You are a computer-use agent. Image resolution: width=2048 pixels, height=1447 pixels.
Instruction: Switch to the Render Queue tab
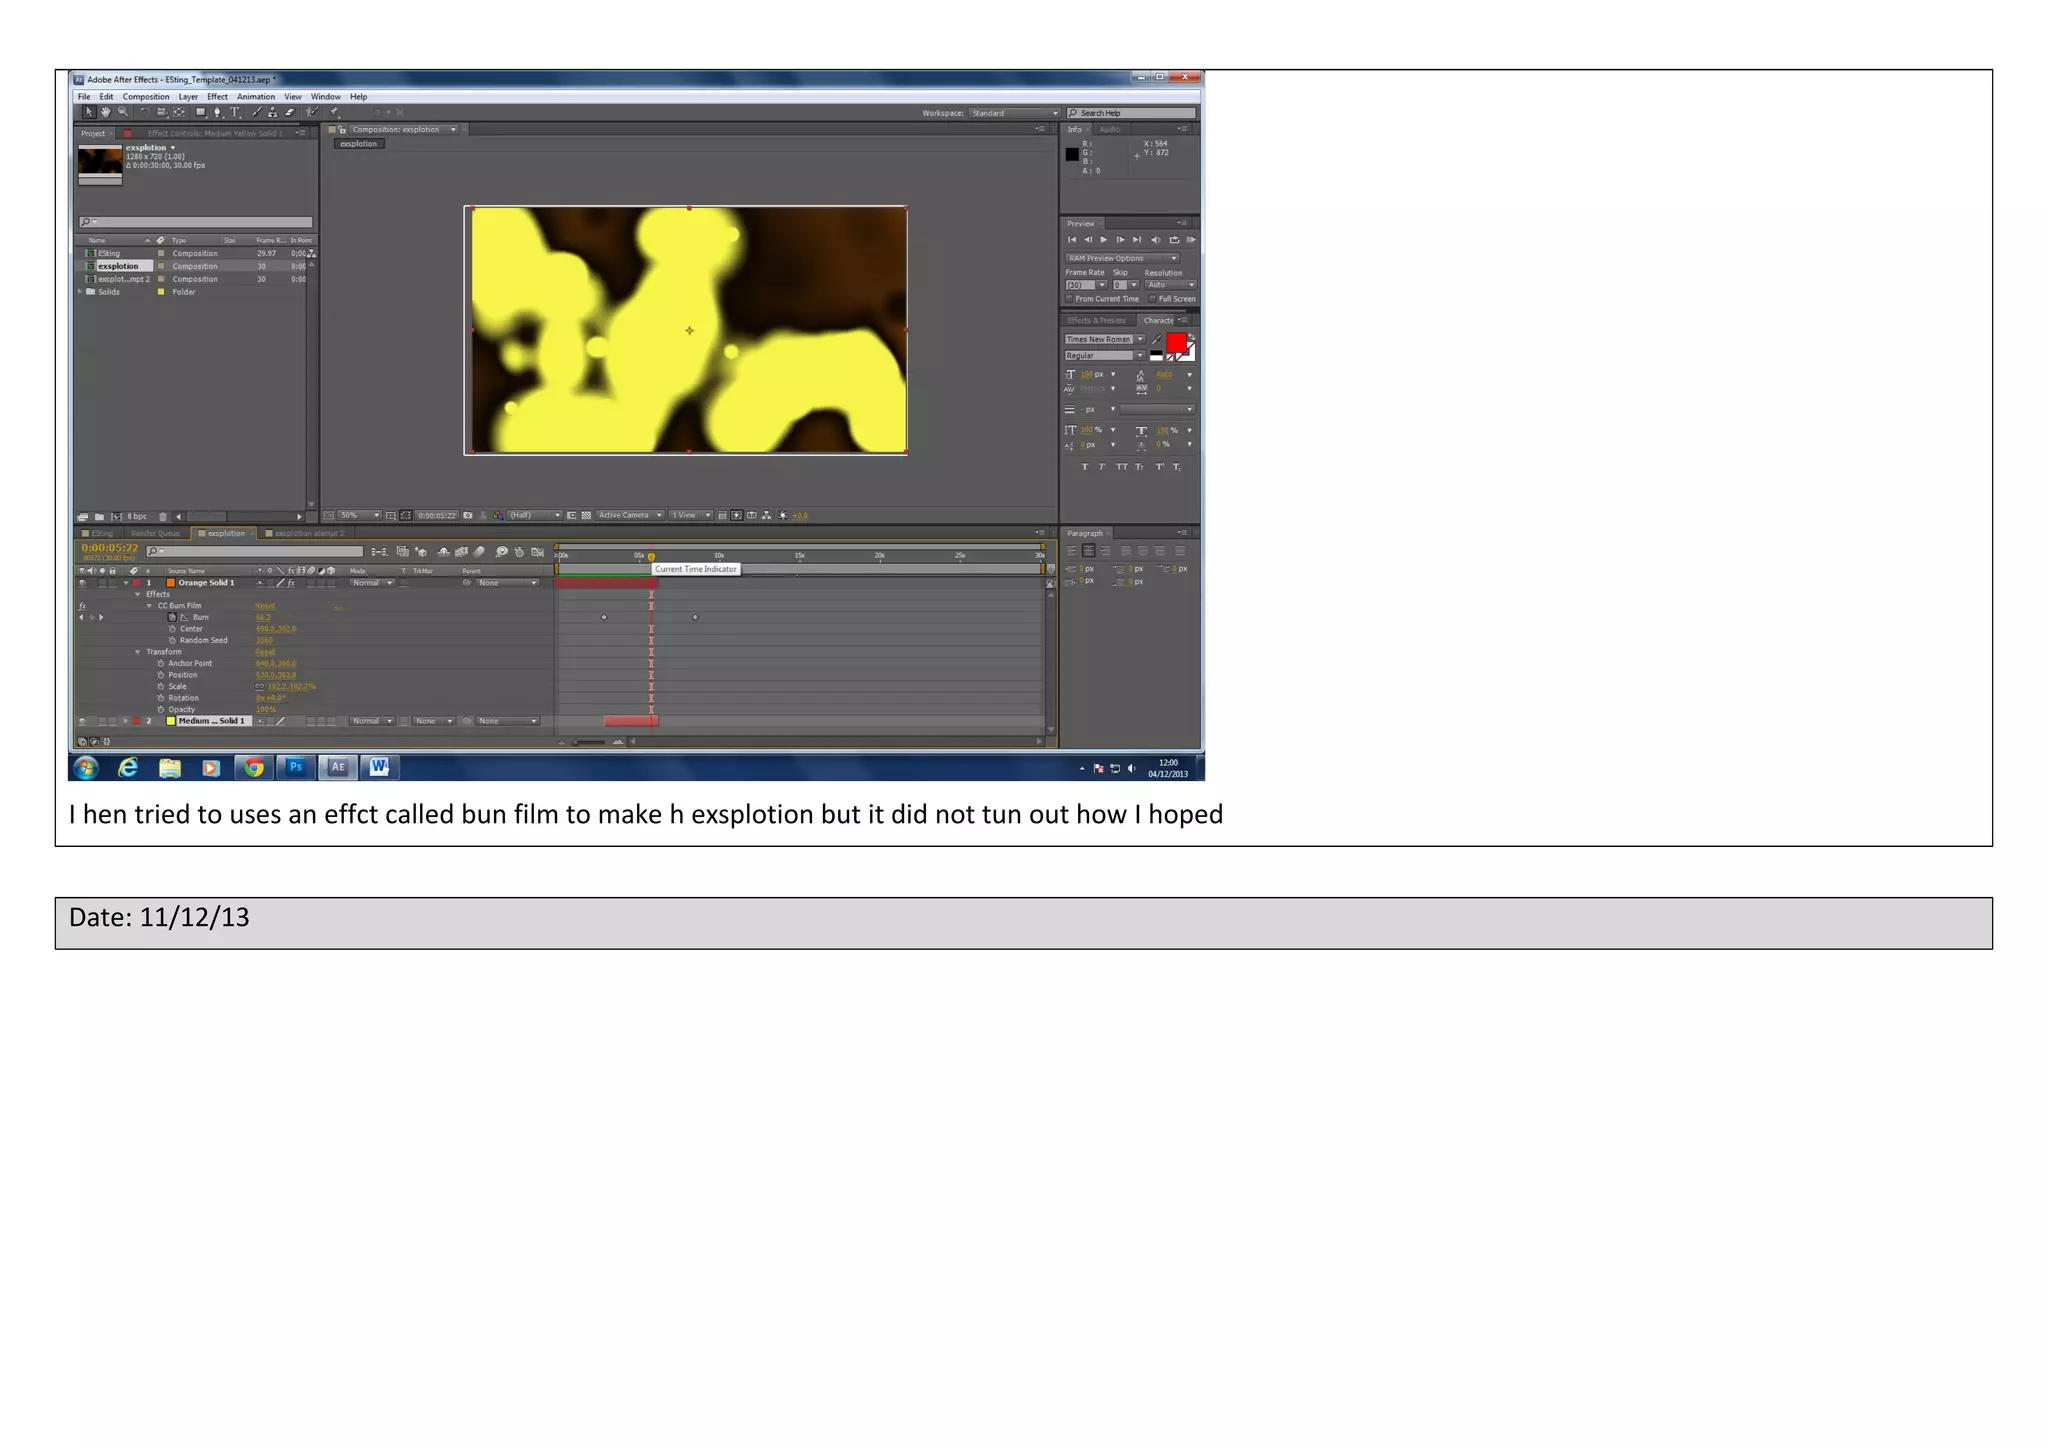point(155,534)
